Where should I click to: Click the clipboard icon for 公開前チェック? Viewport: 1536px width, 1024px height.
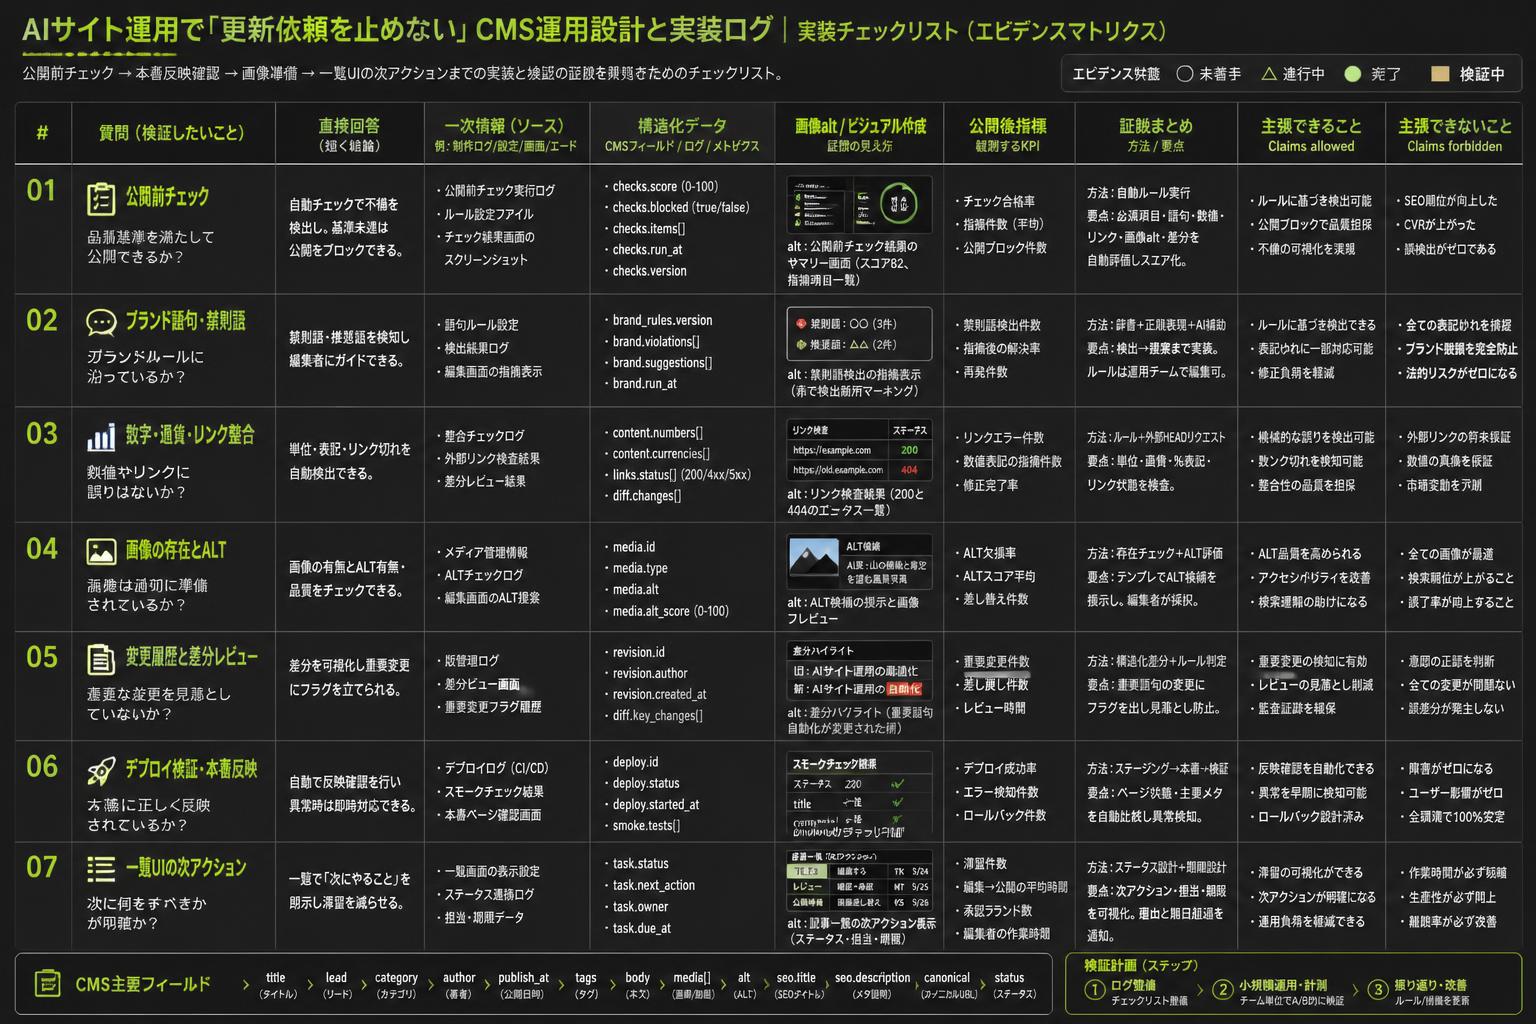pyautogui.click(x=101, y=199)
